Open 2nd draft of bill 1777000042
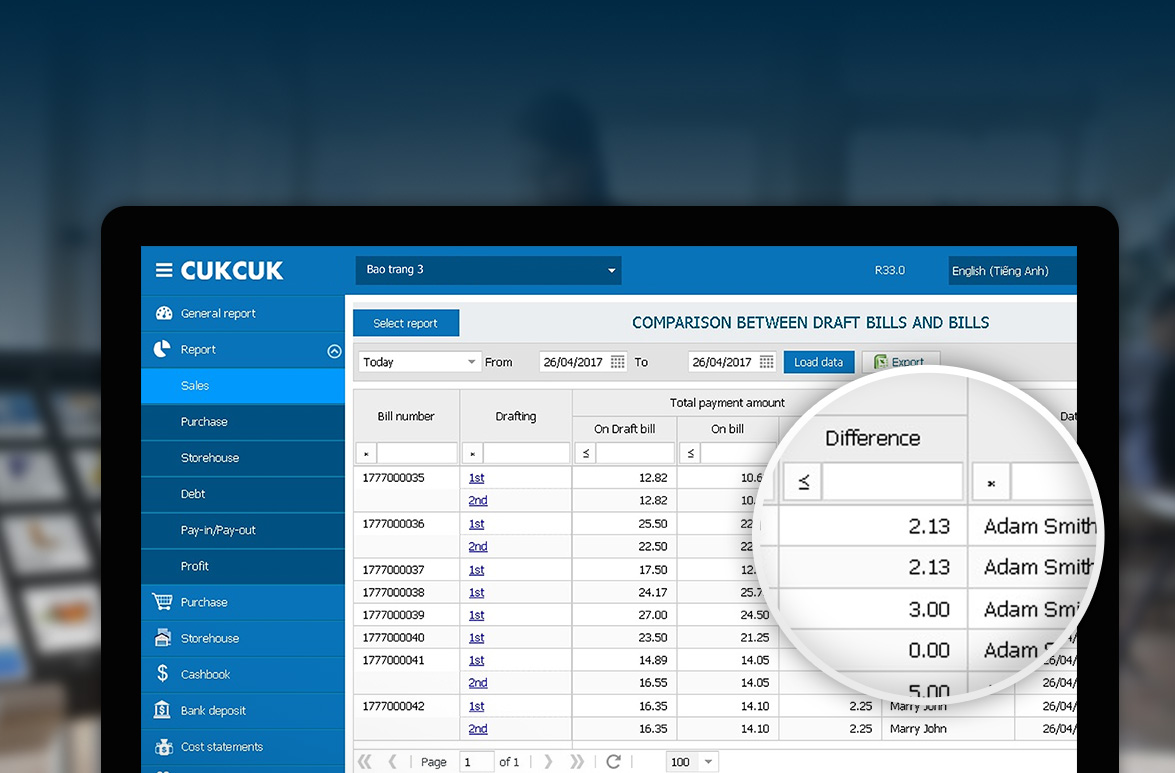 point(478,728)
